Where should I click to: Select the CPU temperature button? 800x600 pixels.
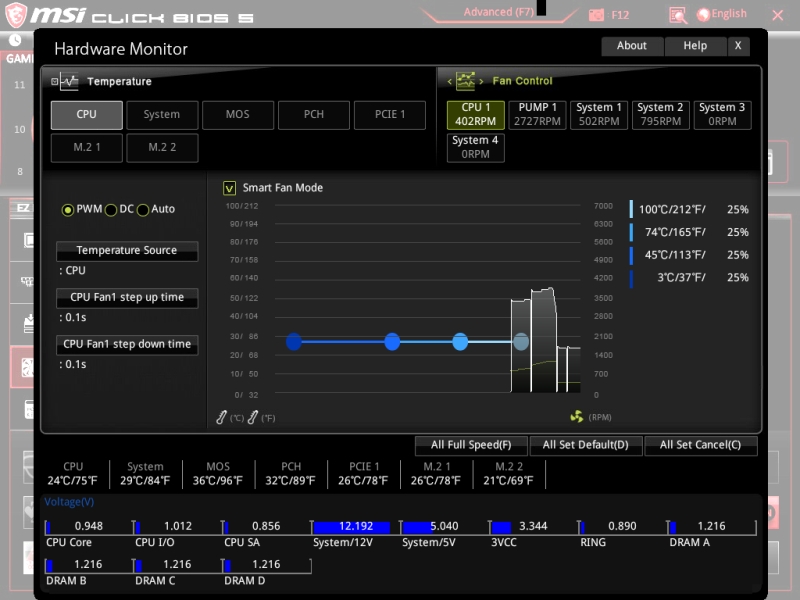[86, 115]
